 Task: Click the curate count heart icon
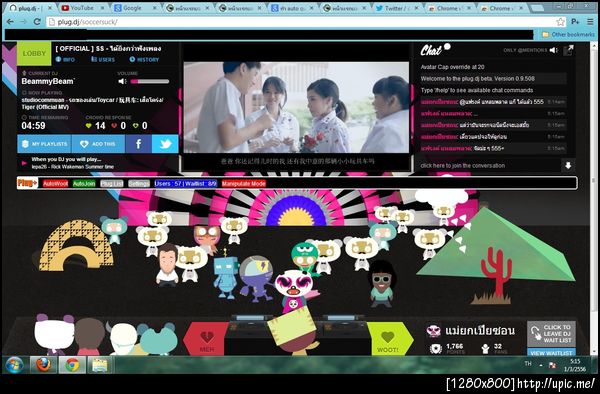[x=135, y=125]
